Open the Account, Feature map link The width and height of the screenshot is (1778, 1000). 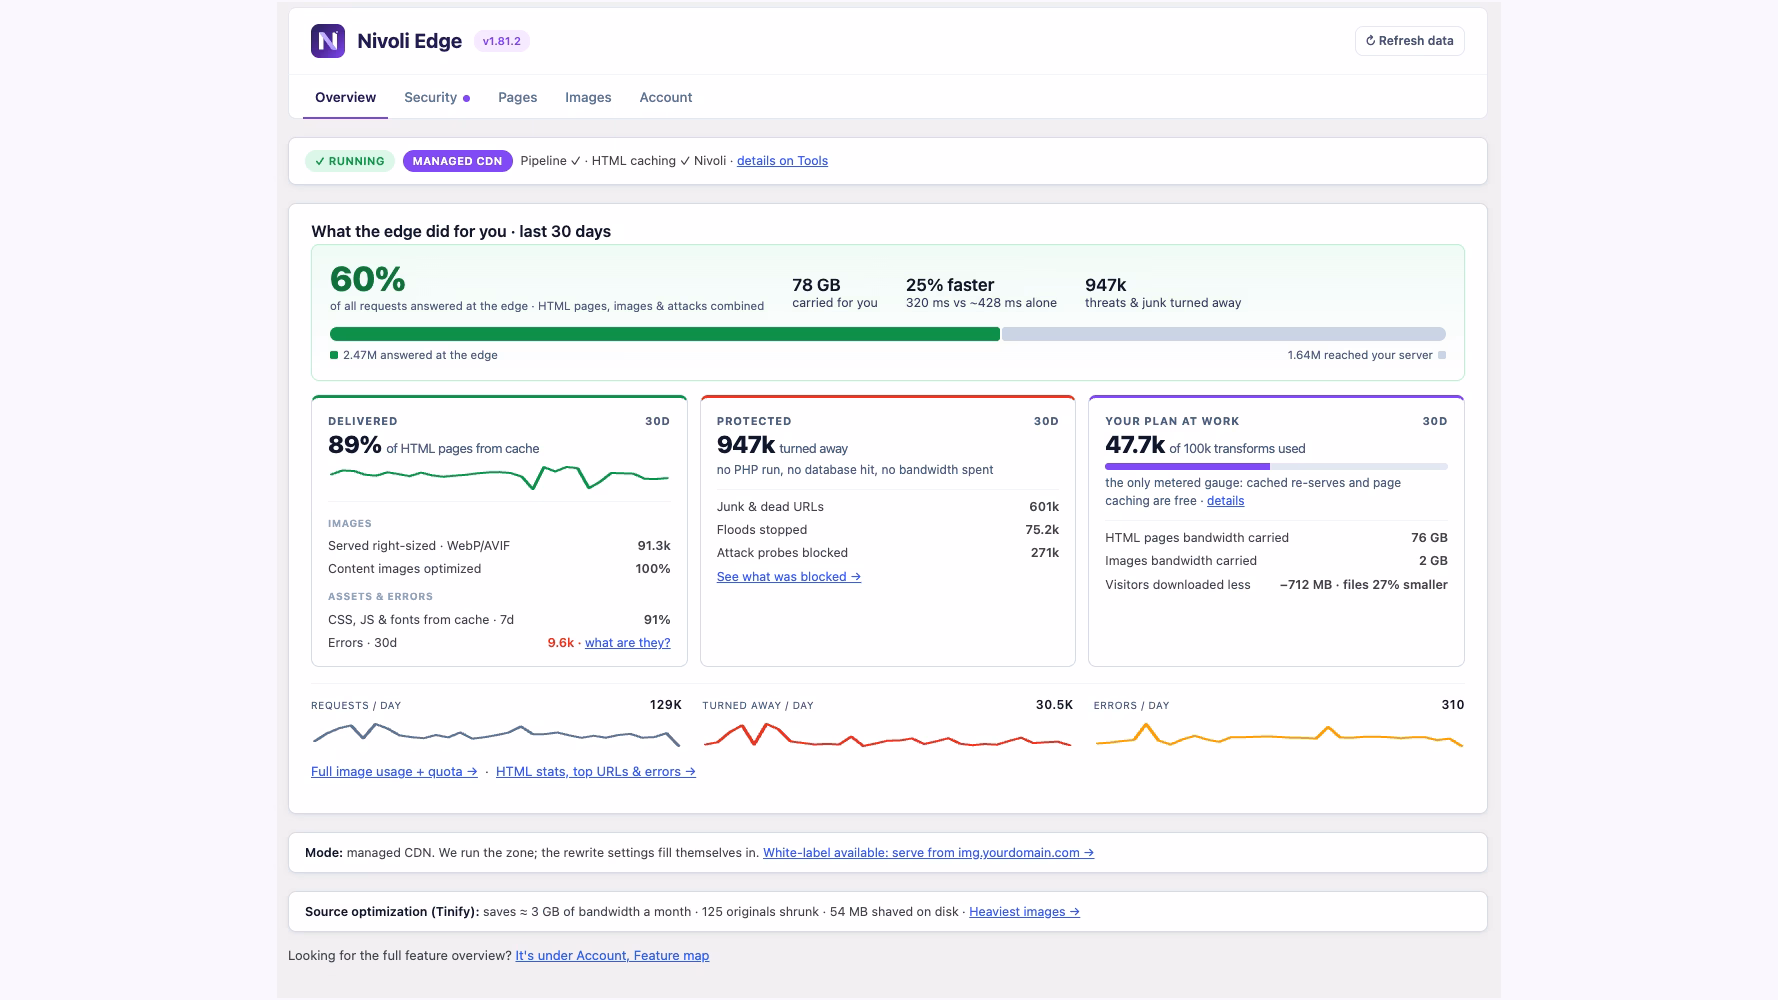pos(612,956)
